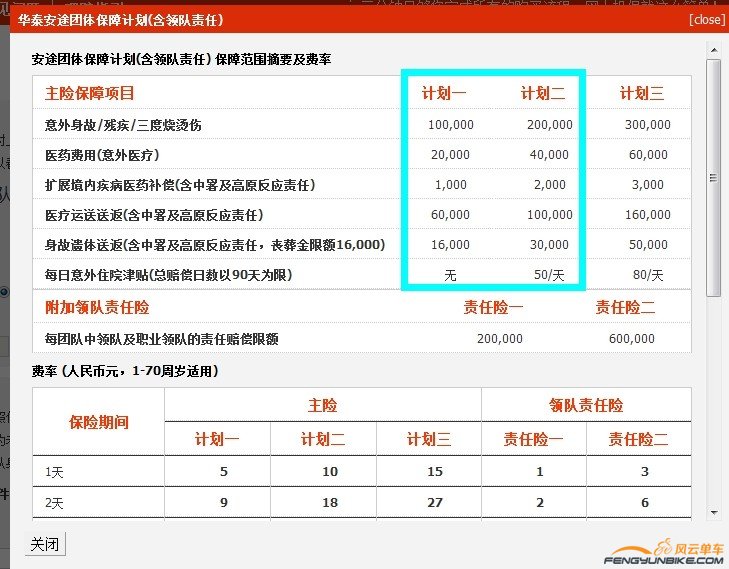The image size is (729, 569).
Task: Click the 1天 rate 5 for 计划一
Action: click(x=224, y=471)
